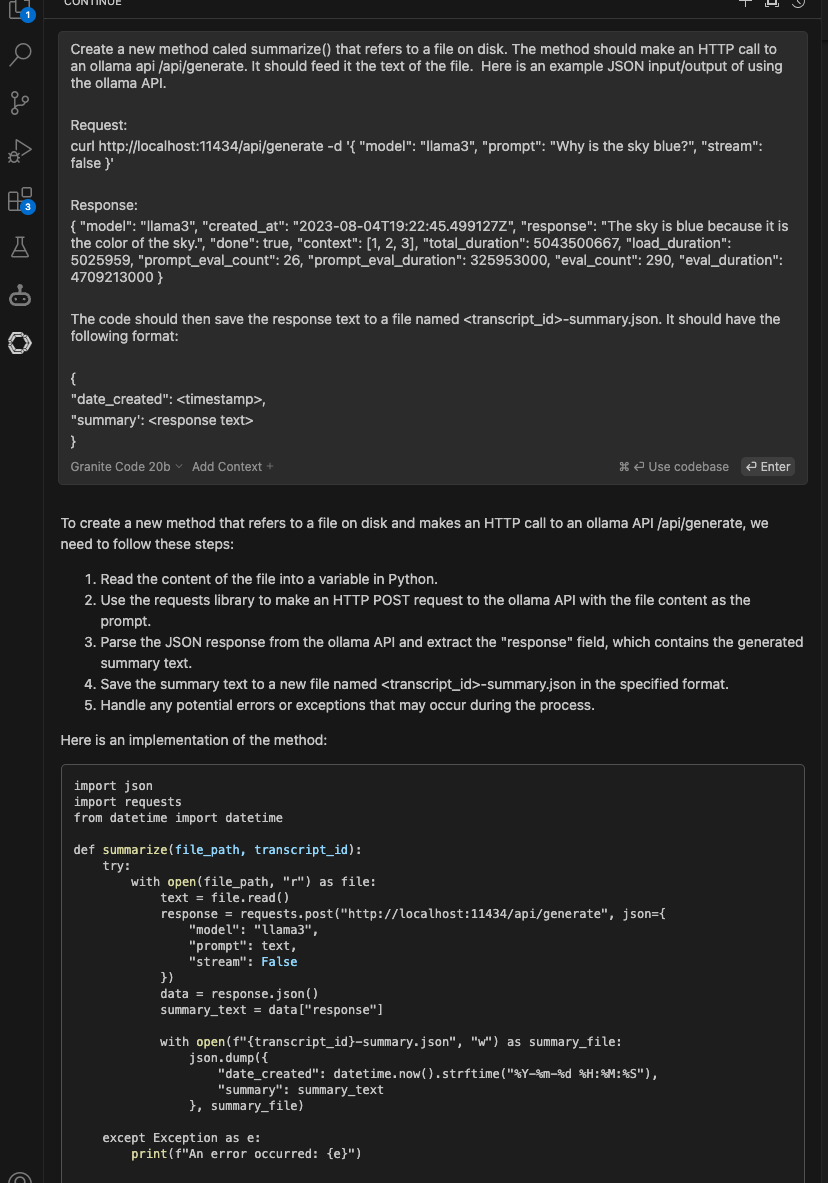Select the robot assistant sidebar icon
This screenshot has width=828, height=1183.
pos(19,295)
